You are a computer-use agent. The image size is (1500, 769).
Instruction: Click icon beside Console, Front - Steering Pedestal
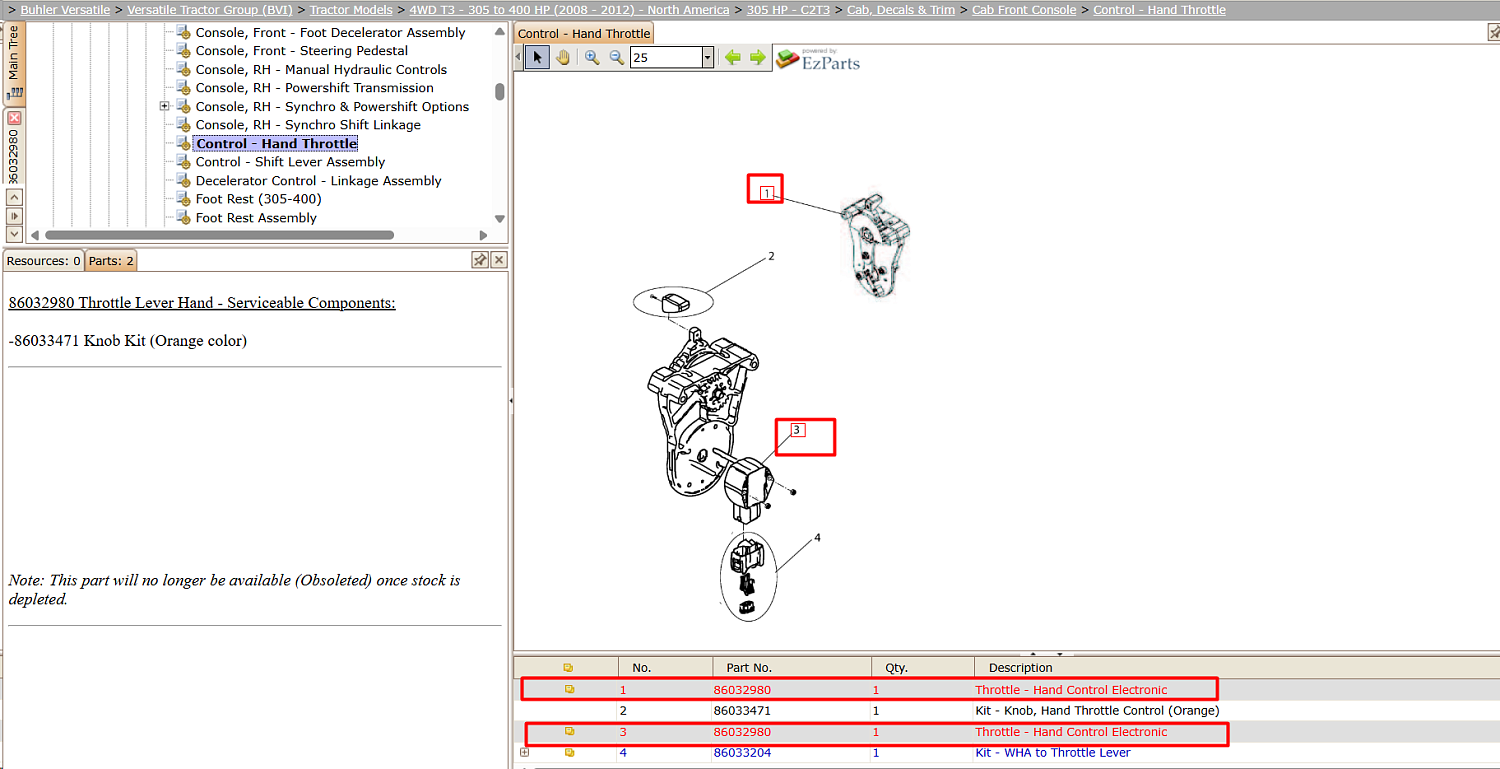183,50
